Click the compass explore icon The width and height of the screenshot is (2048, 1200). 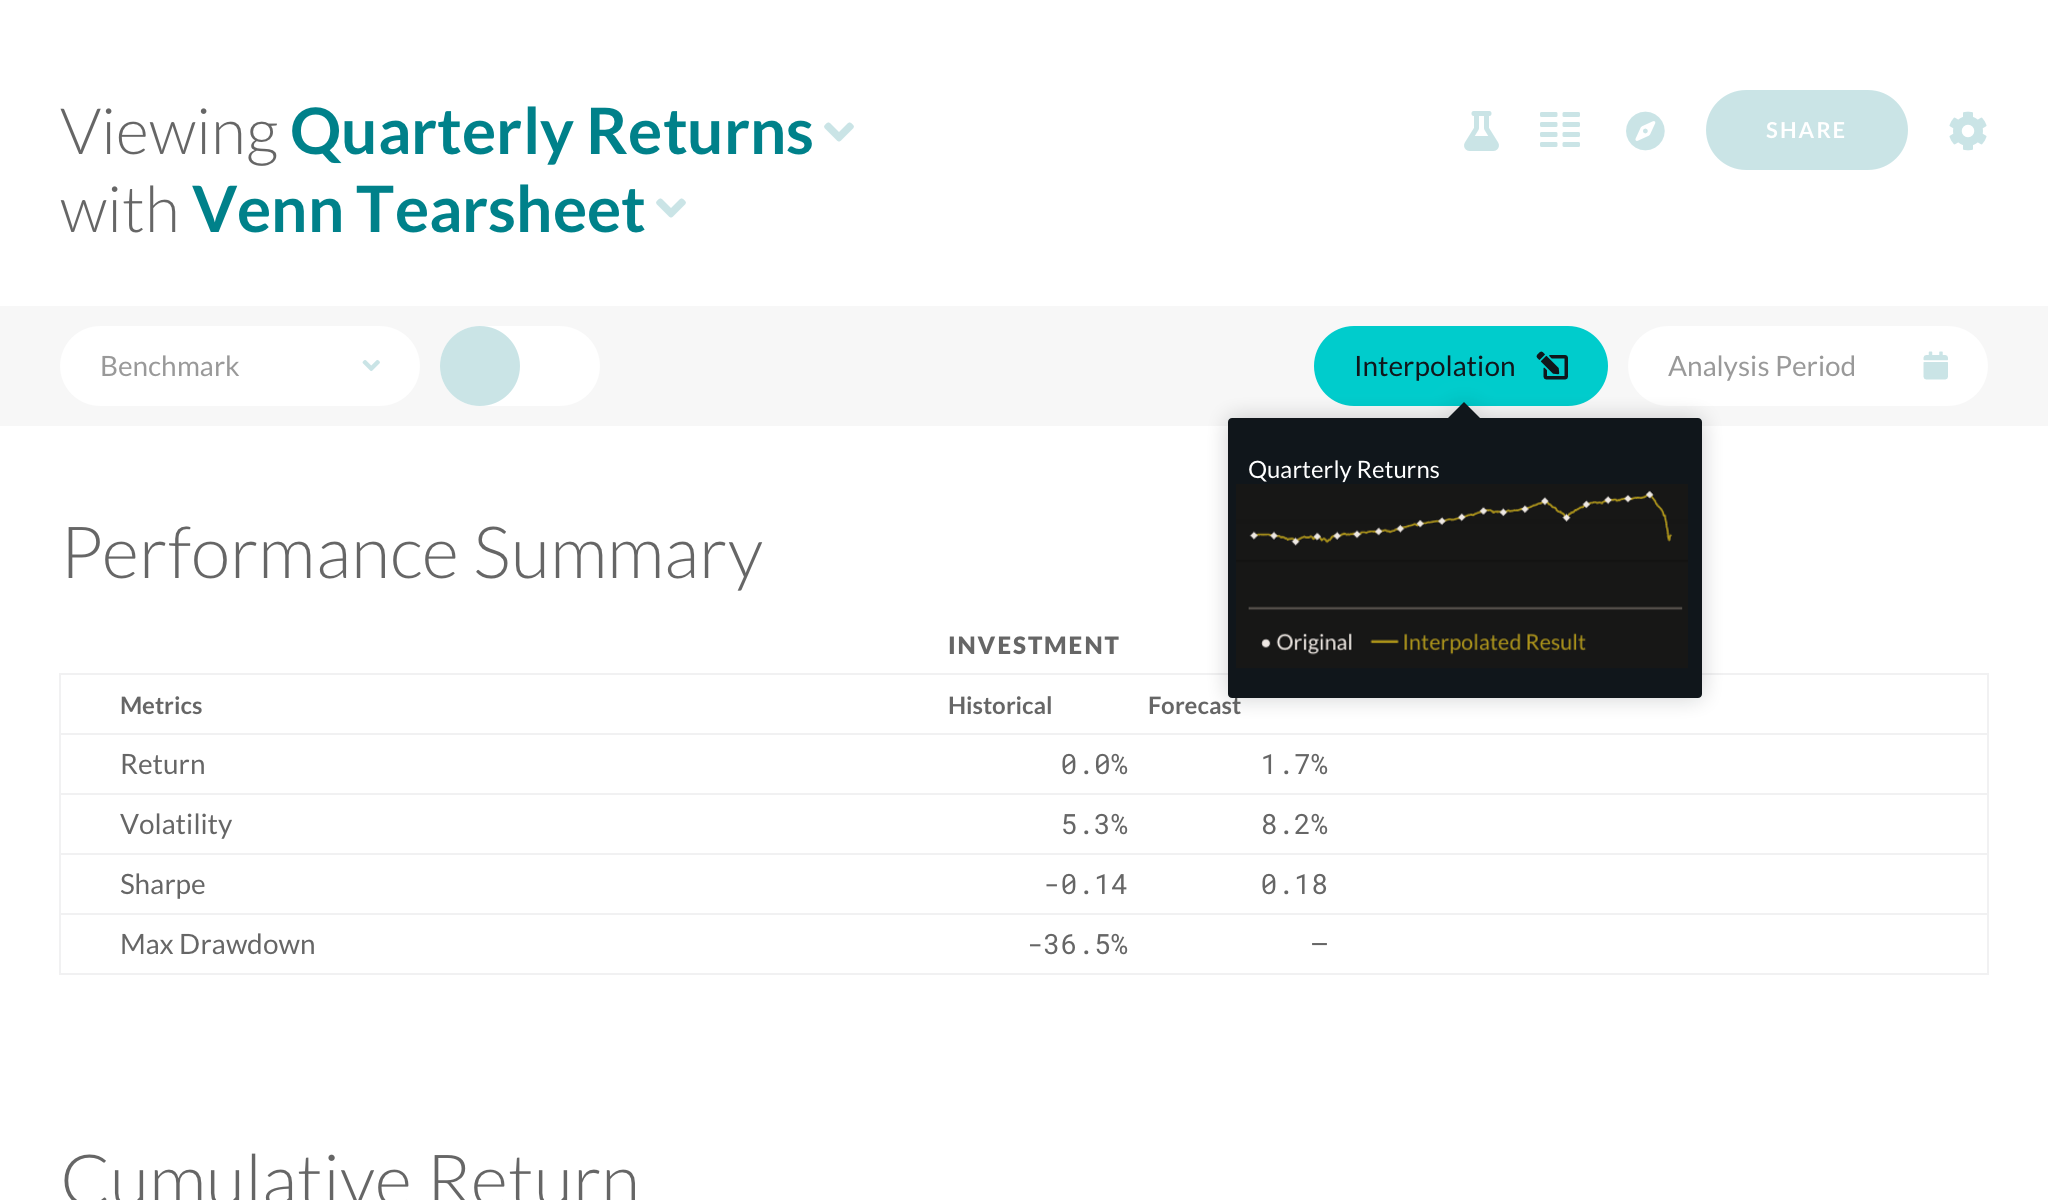coord(1645,131)
